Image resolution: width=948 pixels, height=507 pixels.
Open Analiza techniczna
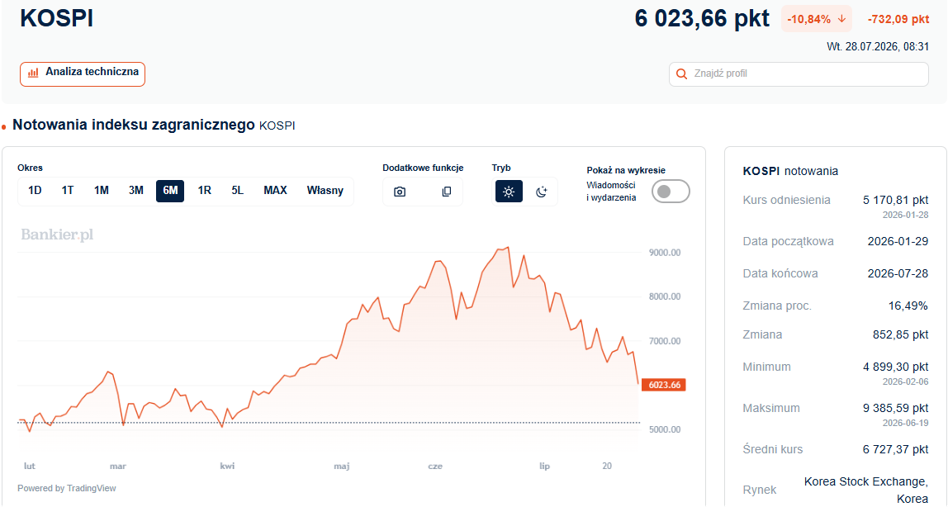(x=82, y=74)
